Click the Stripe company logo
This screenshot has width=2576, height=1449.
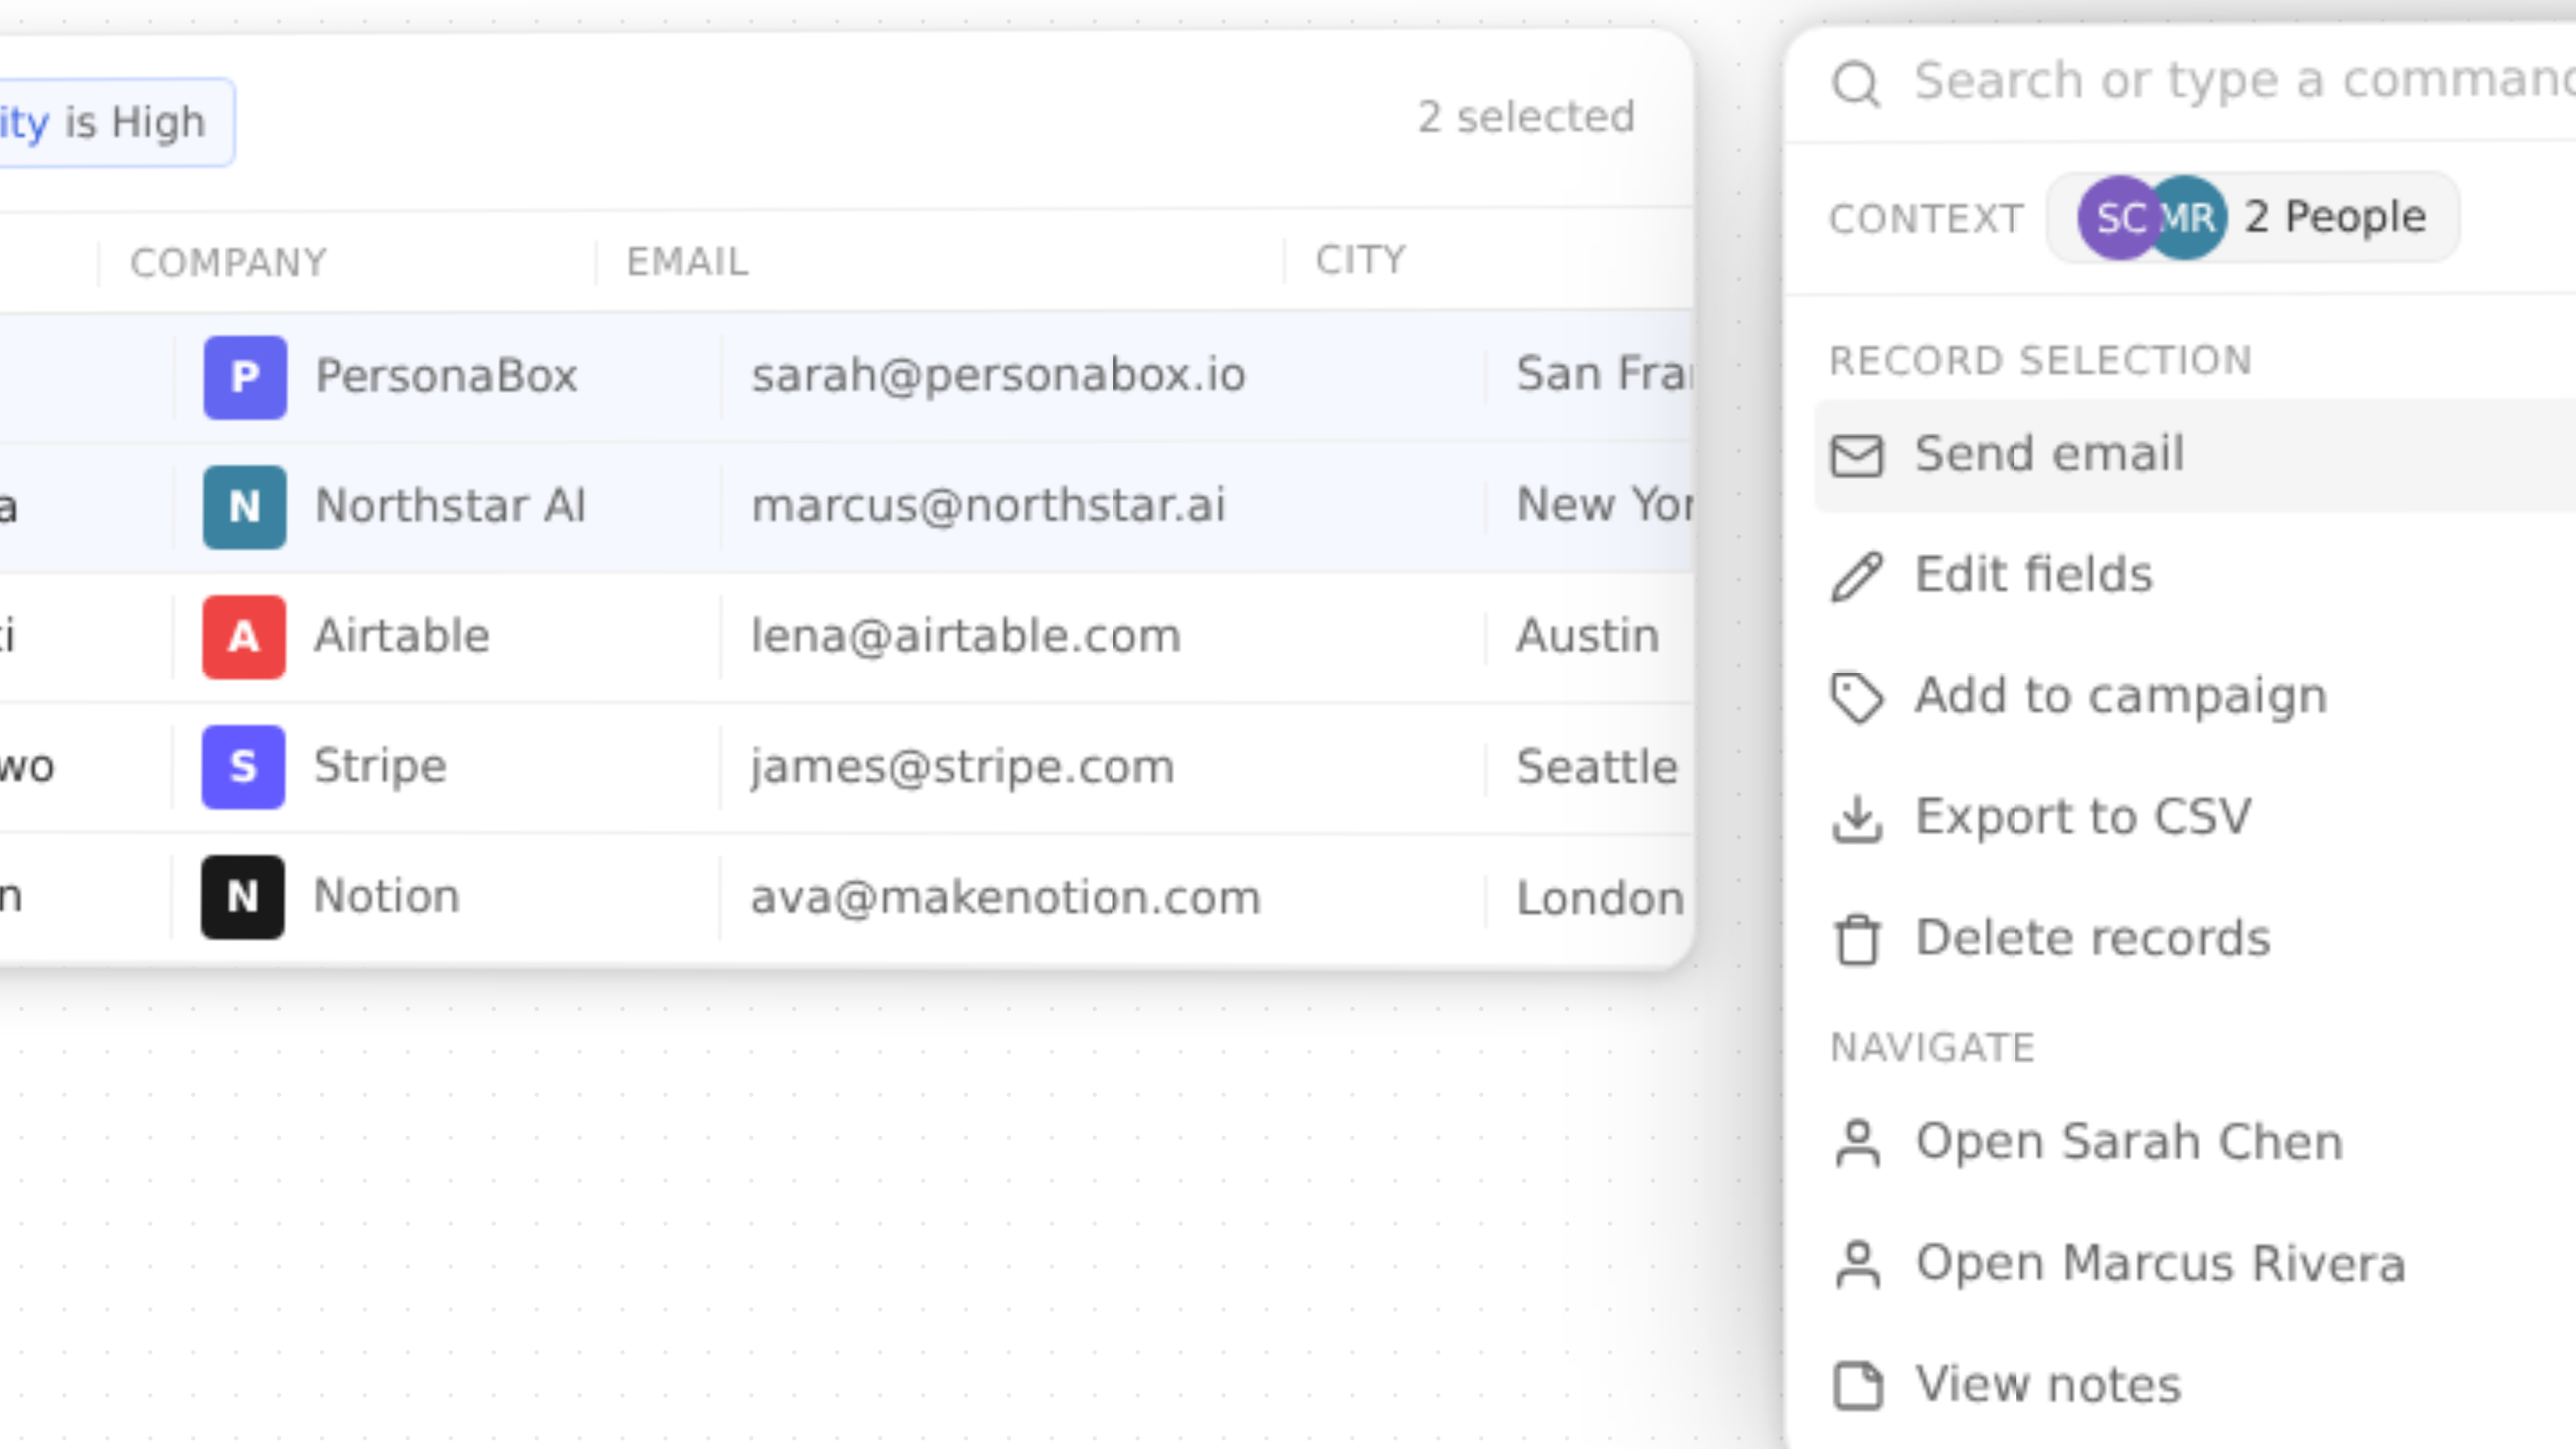click(x=243, y=766)
